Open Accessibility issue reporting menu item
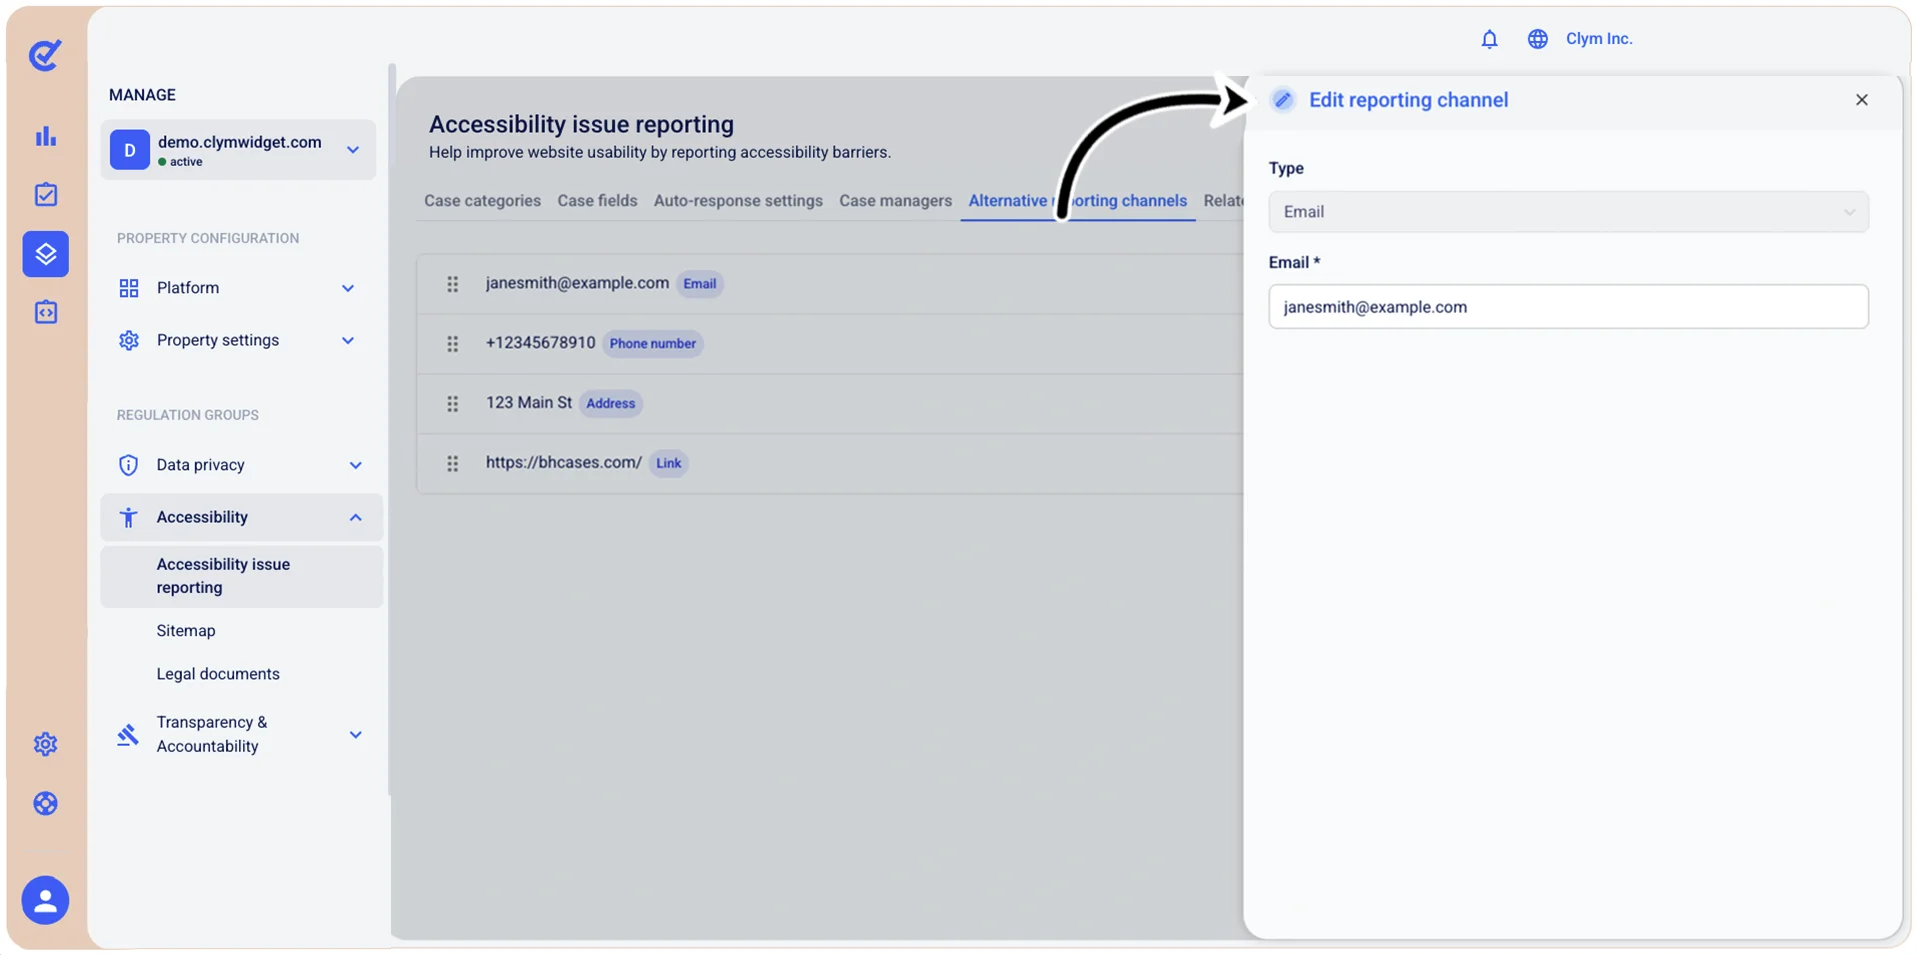 241,576
